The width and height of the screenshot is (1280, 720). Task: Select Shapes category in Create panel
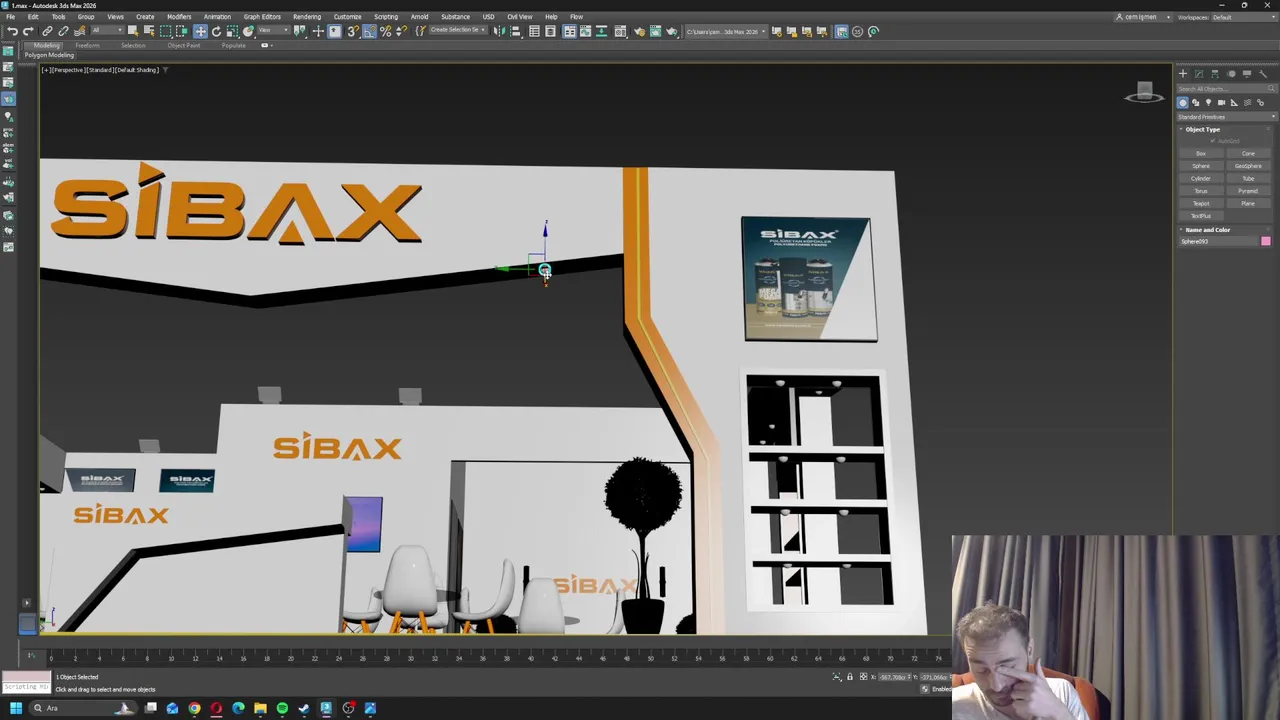coord(1196,102)
